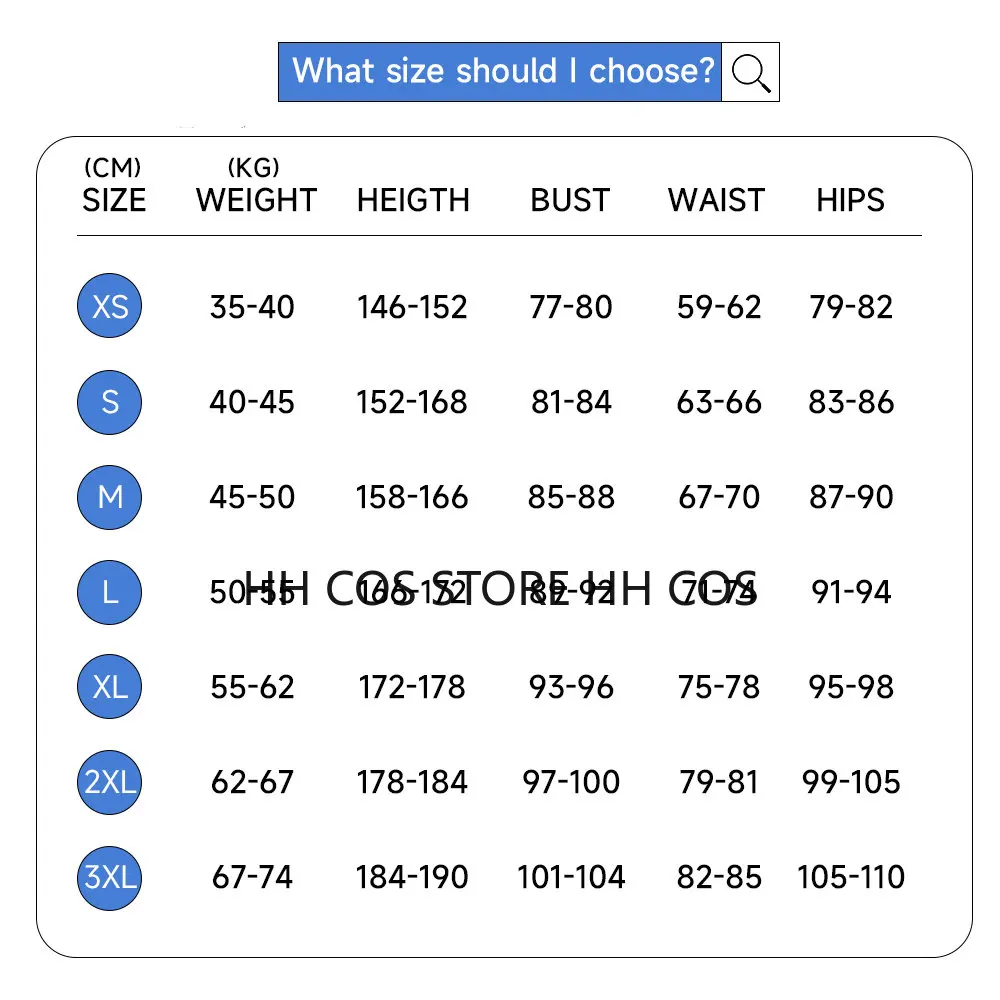The image size is (1000, 1000).
Task: Click the SIZE column header
Action: pyautogui.click(x=114, y=200)
